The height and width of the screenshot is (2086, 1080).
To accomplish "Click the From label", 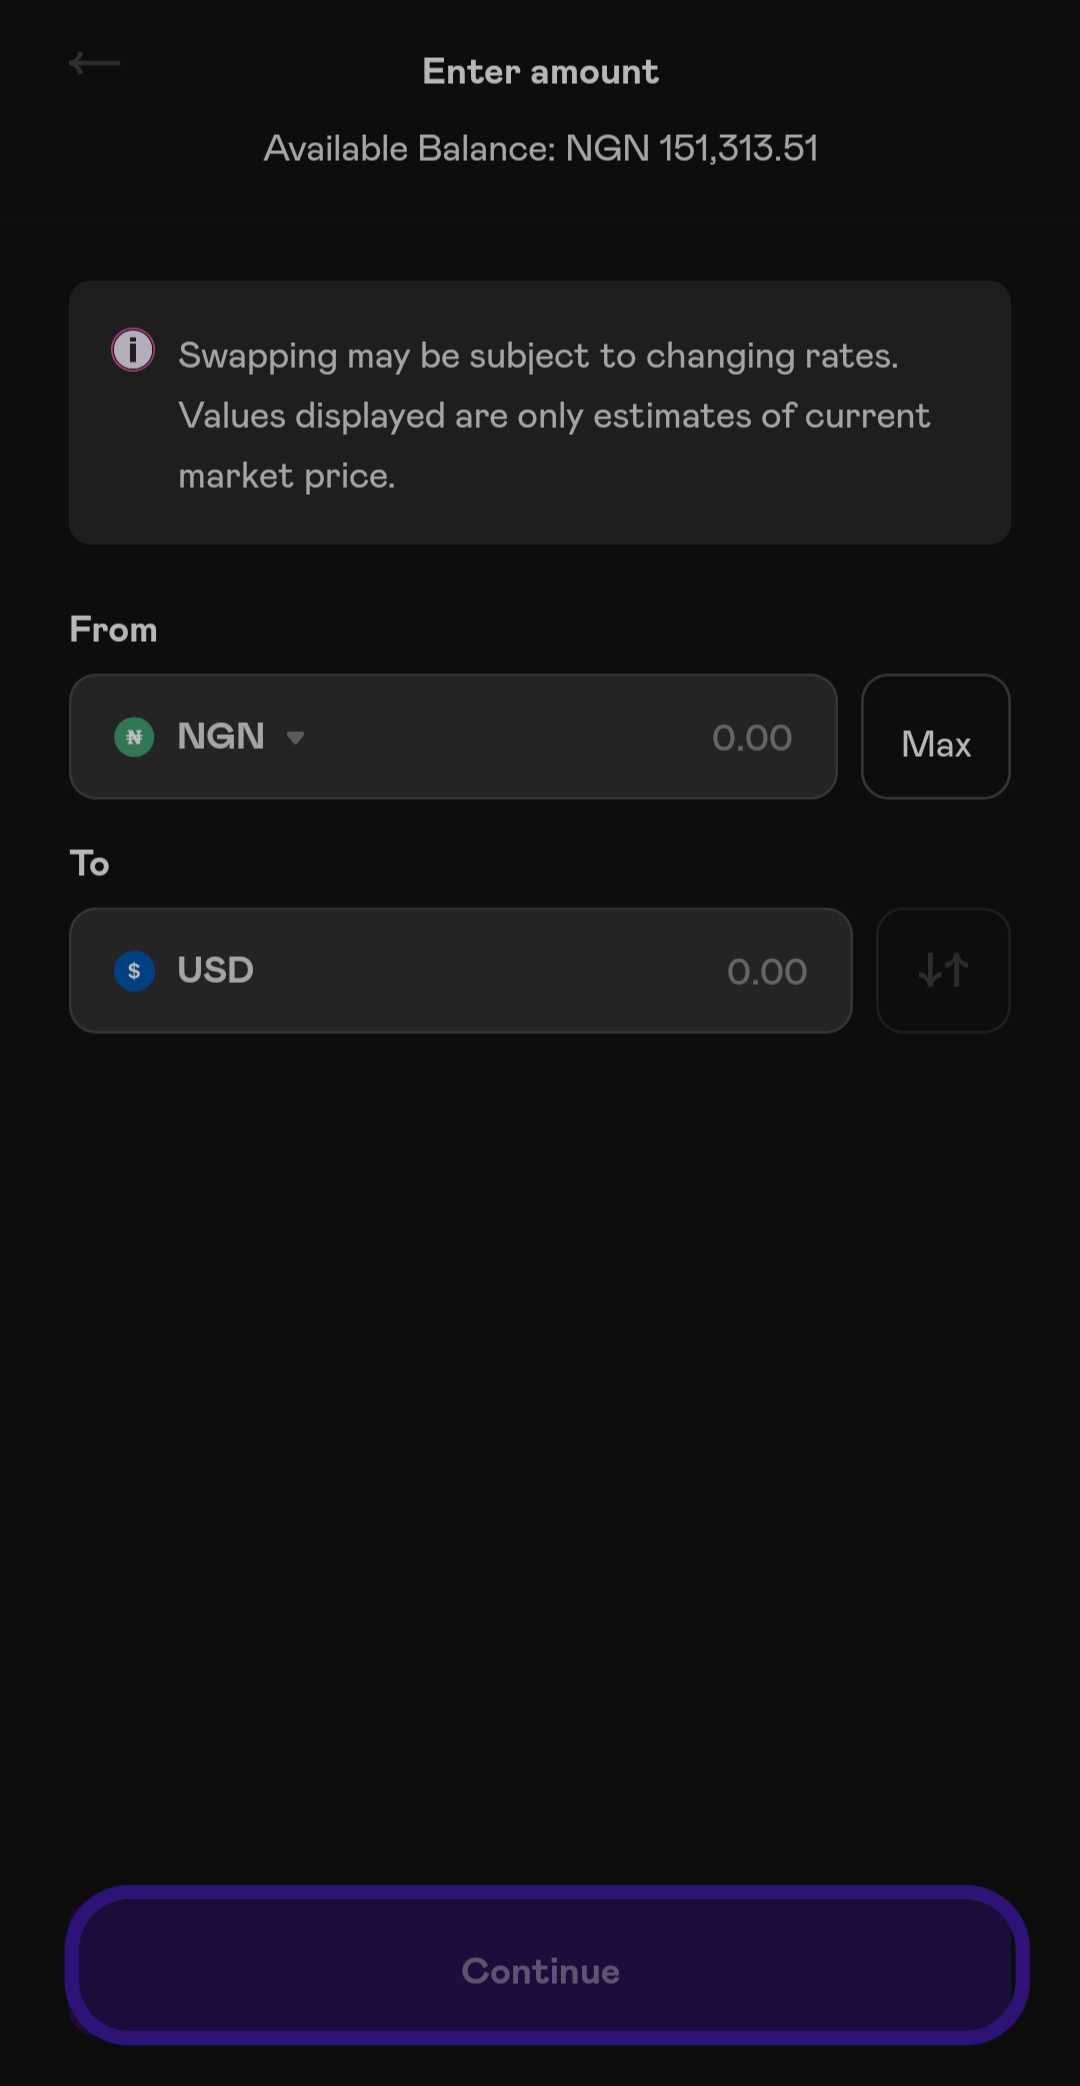I will pyautogui.click(x=113, y=630).
